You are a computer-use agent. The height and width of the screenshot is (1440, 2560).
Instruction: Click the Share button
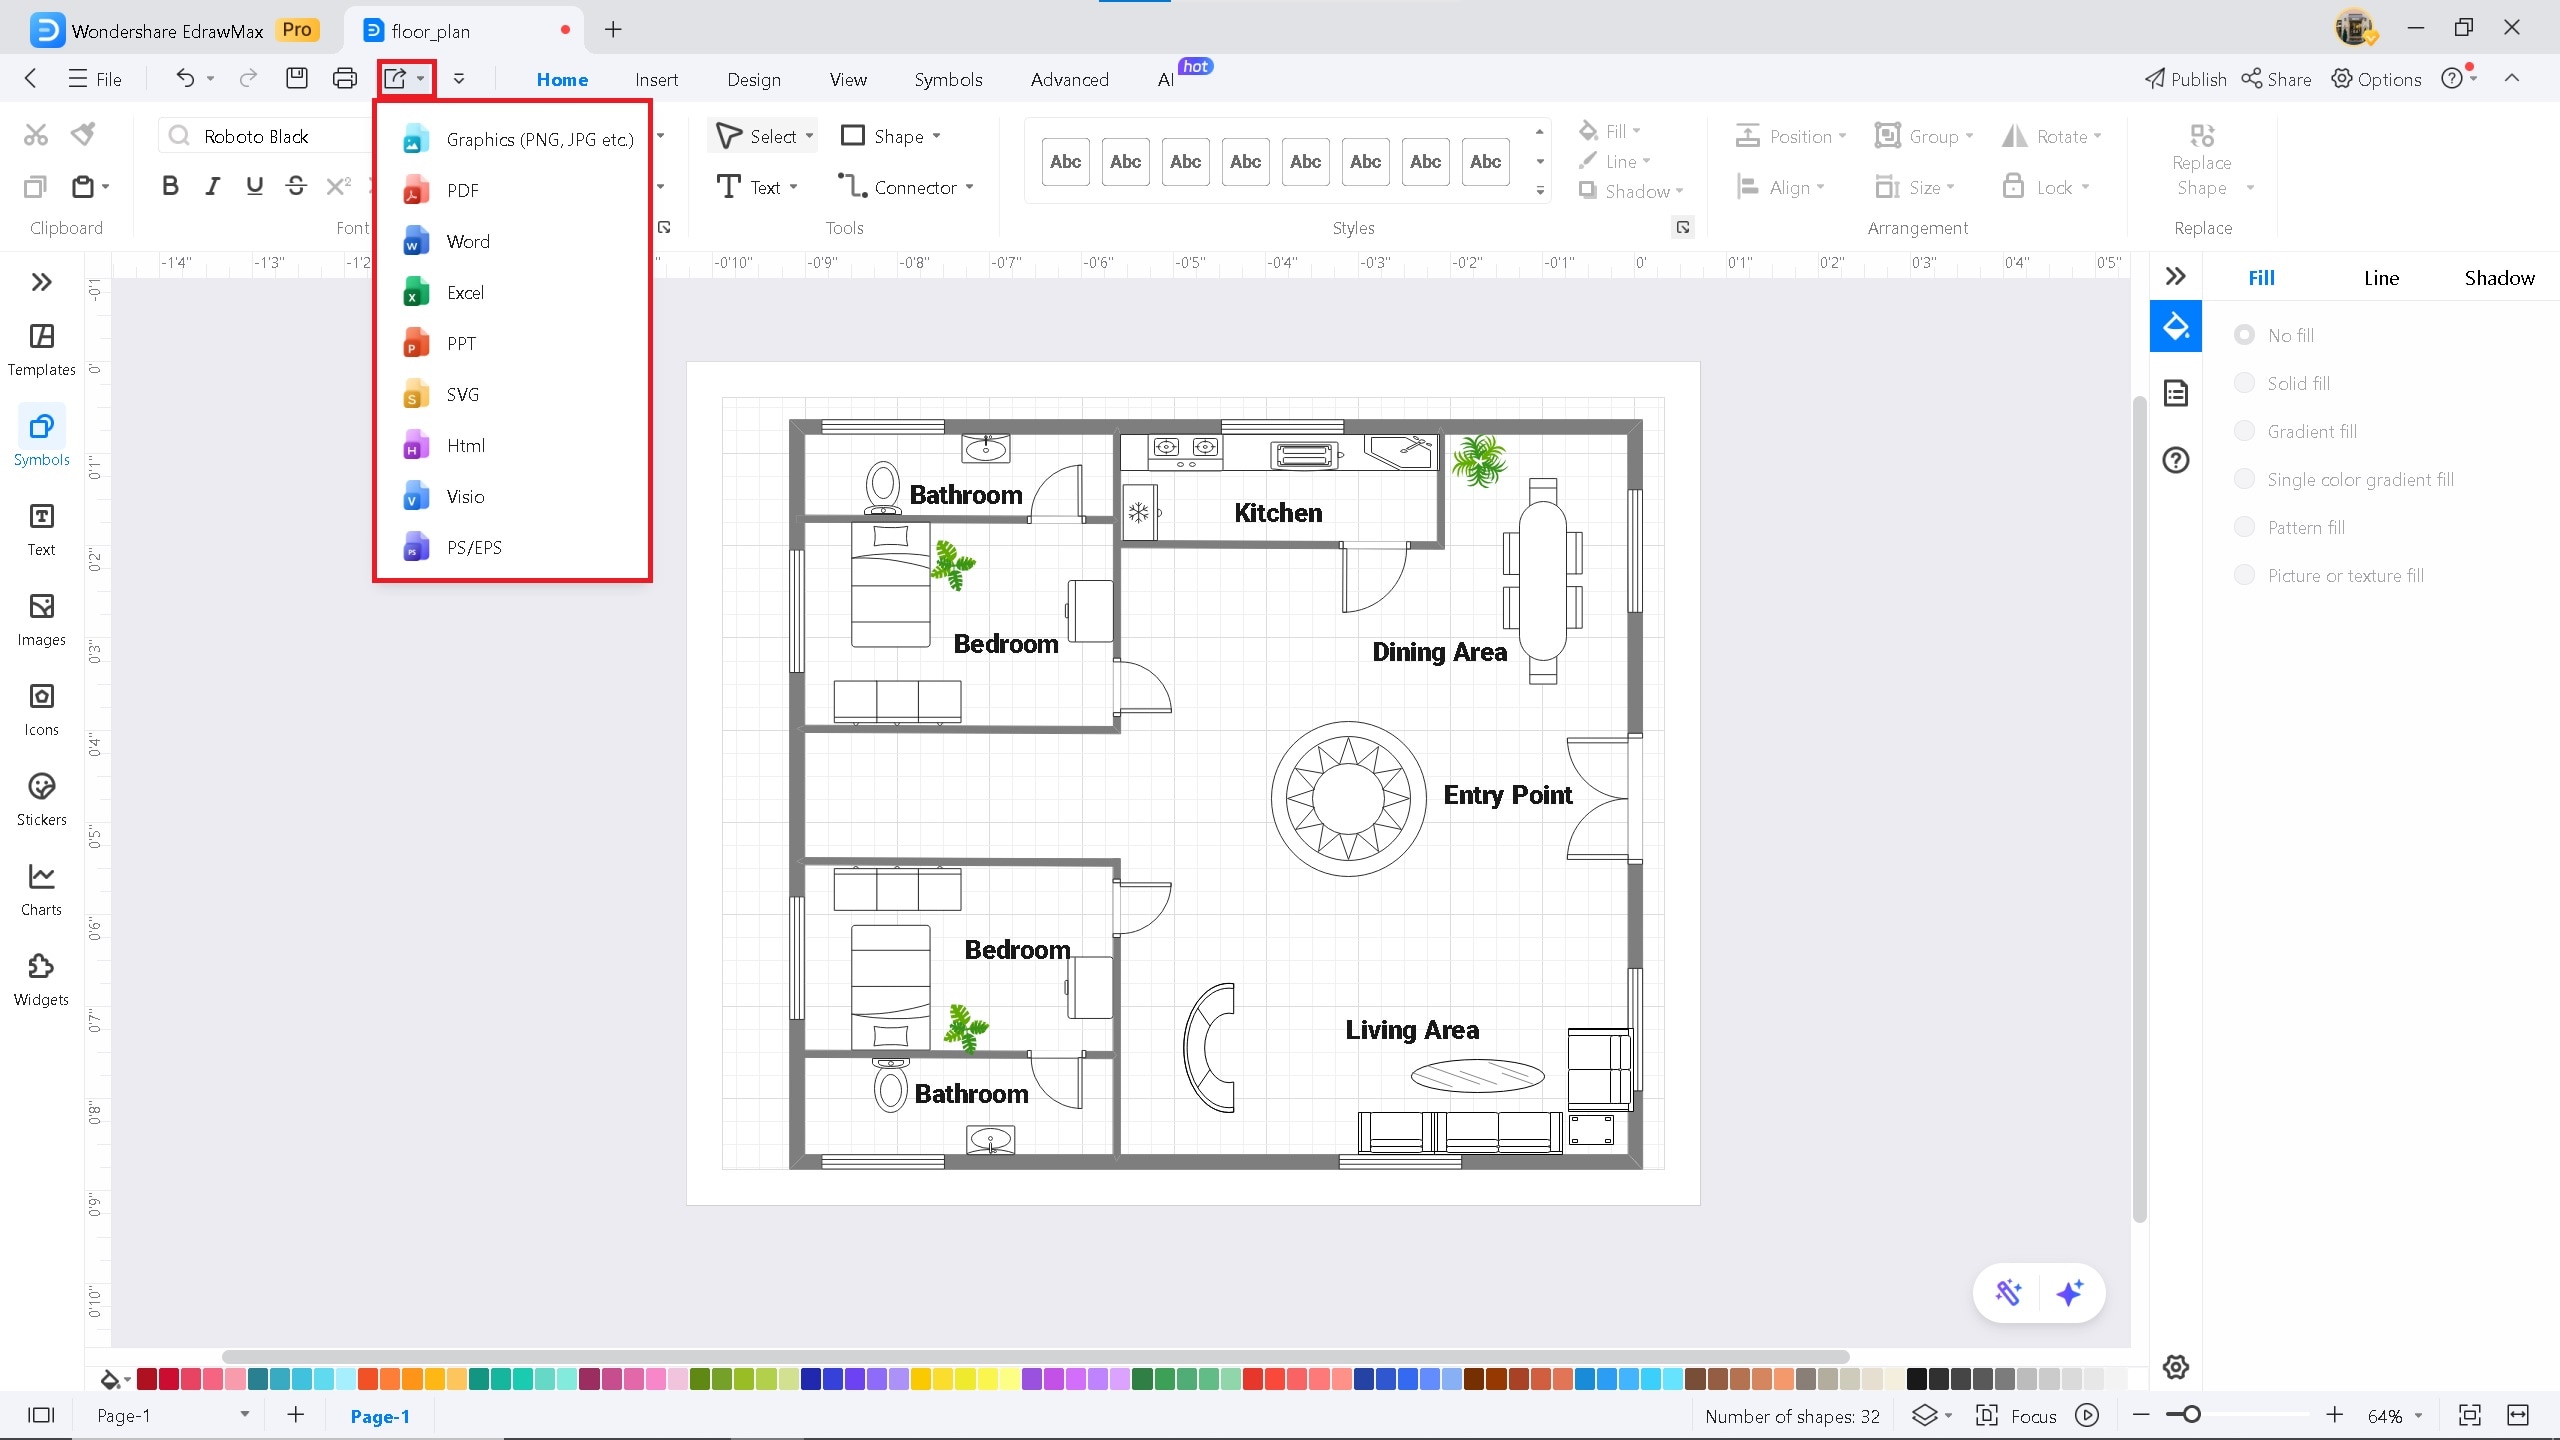[x=2276, y=79]
